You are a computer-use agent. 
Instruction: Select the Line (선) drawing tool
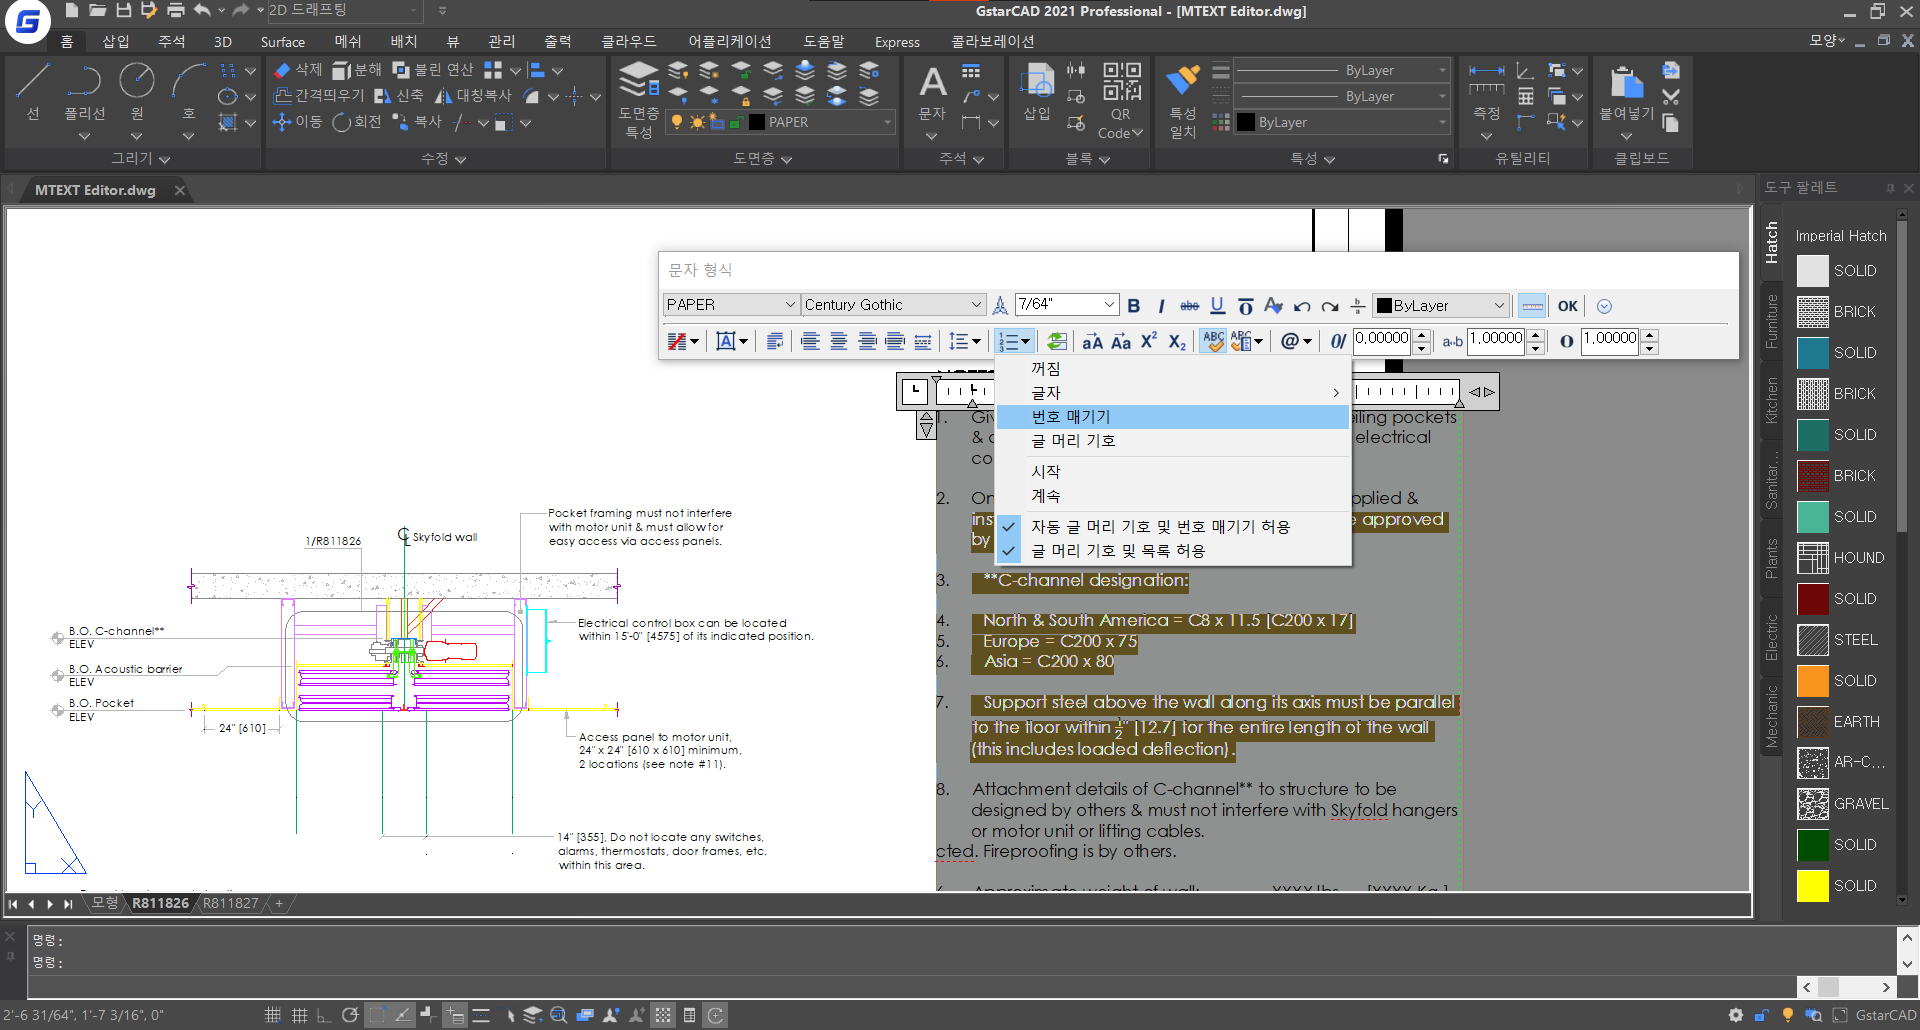33,92
